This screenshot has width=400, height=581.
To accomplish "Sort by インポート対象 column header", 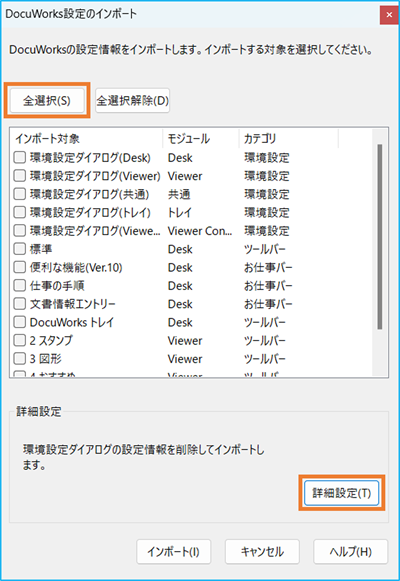I will [x=86, y=139].
